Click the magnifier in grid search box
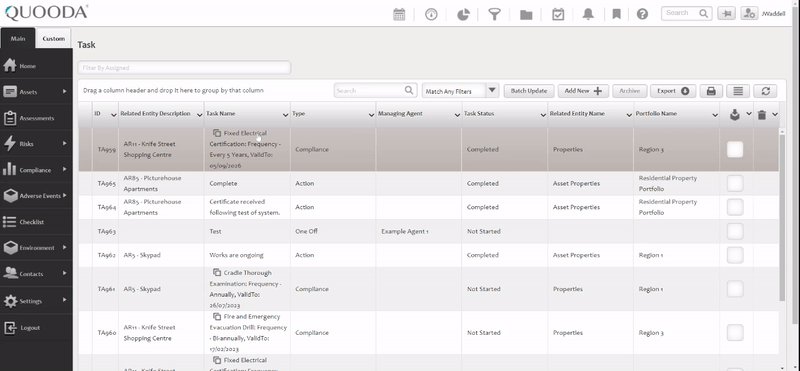The width and height of the screenshot is (800, 371). (409, 90)
